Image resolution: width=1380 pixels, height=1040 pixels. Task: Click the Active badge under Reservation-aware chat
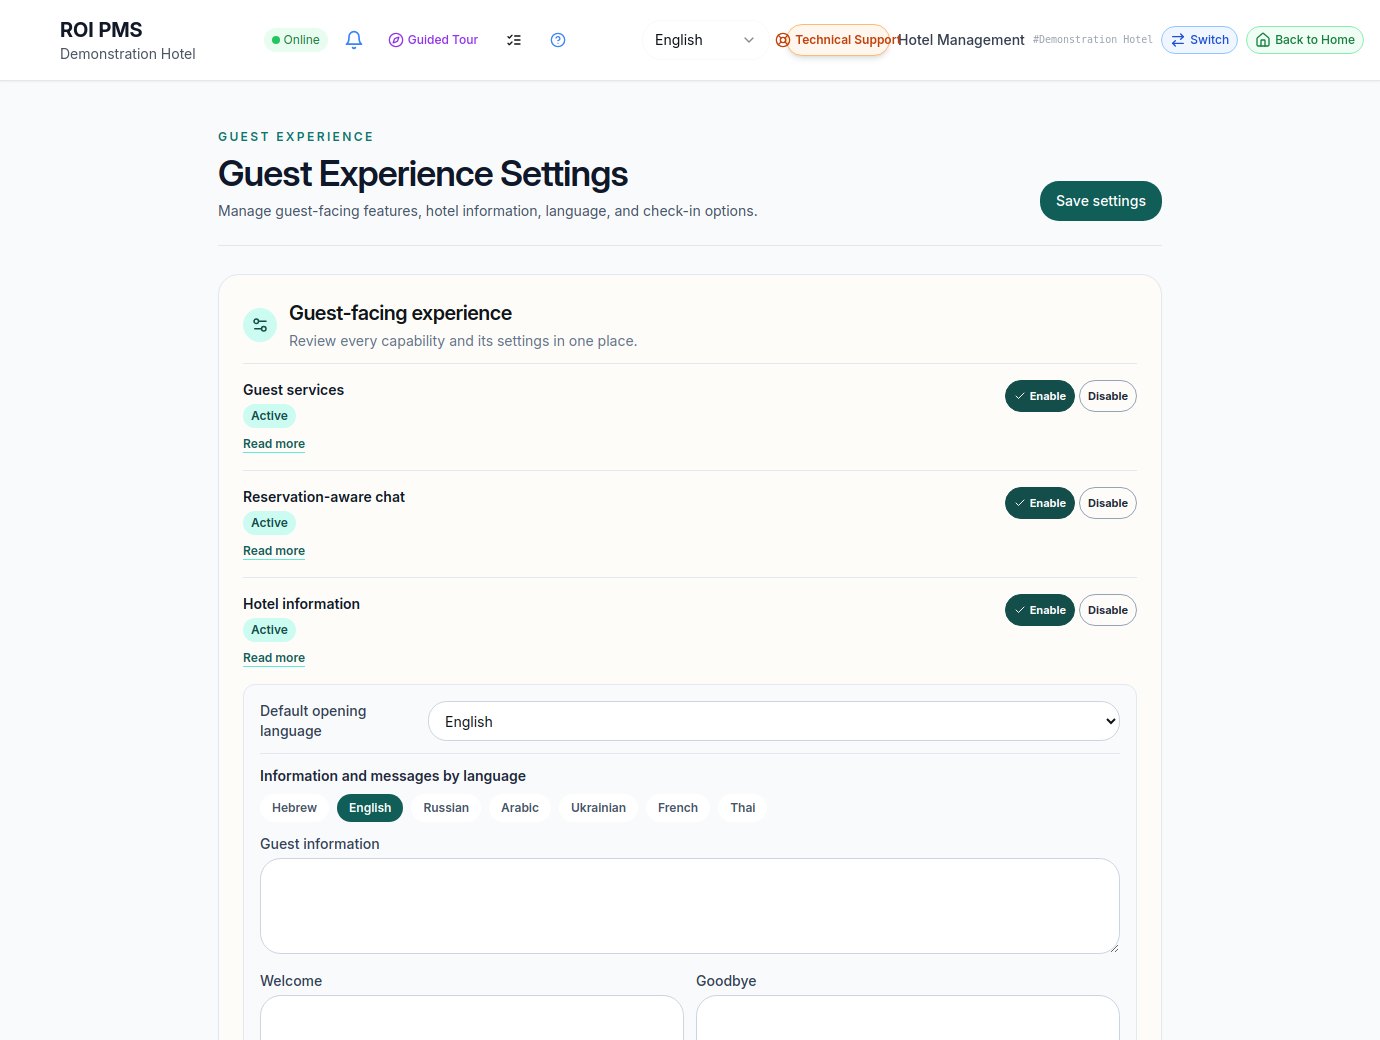(x=269, y=523)
